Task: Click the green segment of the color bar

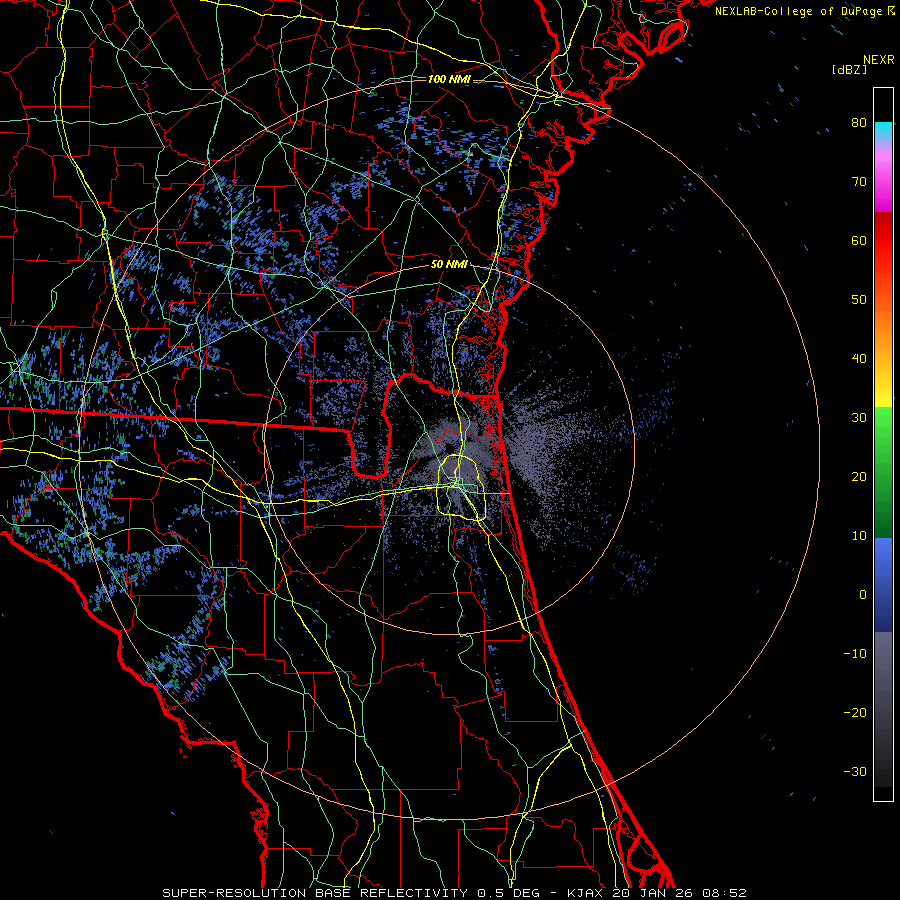Action: tap(883, 472)
